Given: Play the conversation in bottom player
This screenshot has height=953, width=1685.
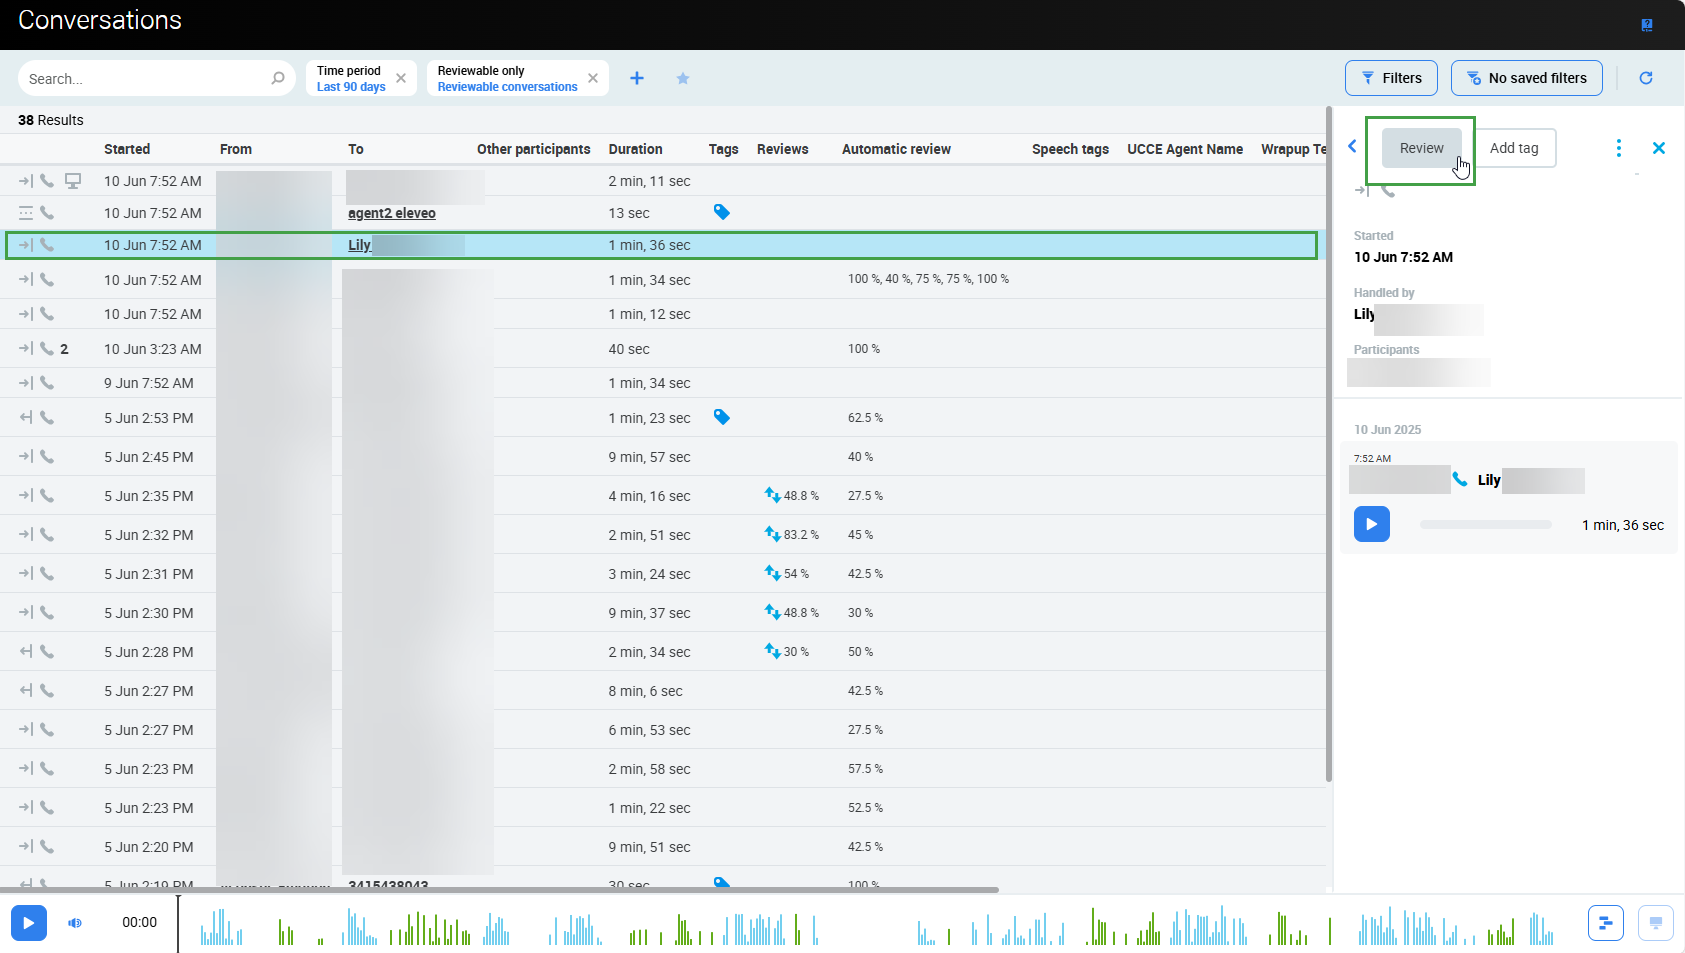Looking at the screenshot, I should click(28, 922).
